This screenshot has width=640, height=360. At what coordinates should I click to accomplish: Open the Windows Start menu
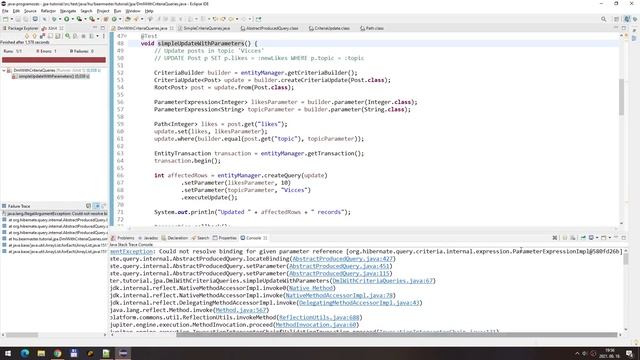pos(8,353)
